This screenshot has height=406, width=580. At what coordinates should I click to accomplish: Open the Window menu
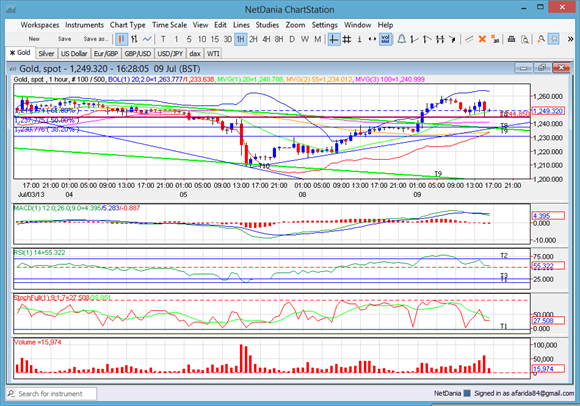point(357,25)
